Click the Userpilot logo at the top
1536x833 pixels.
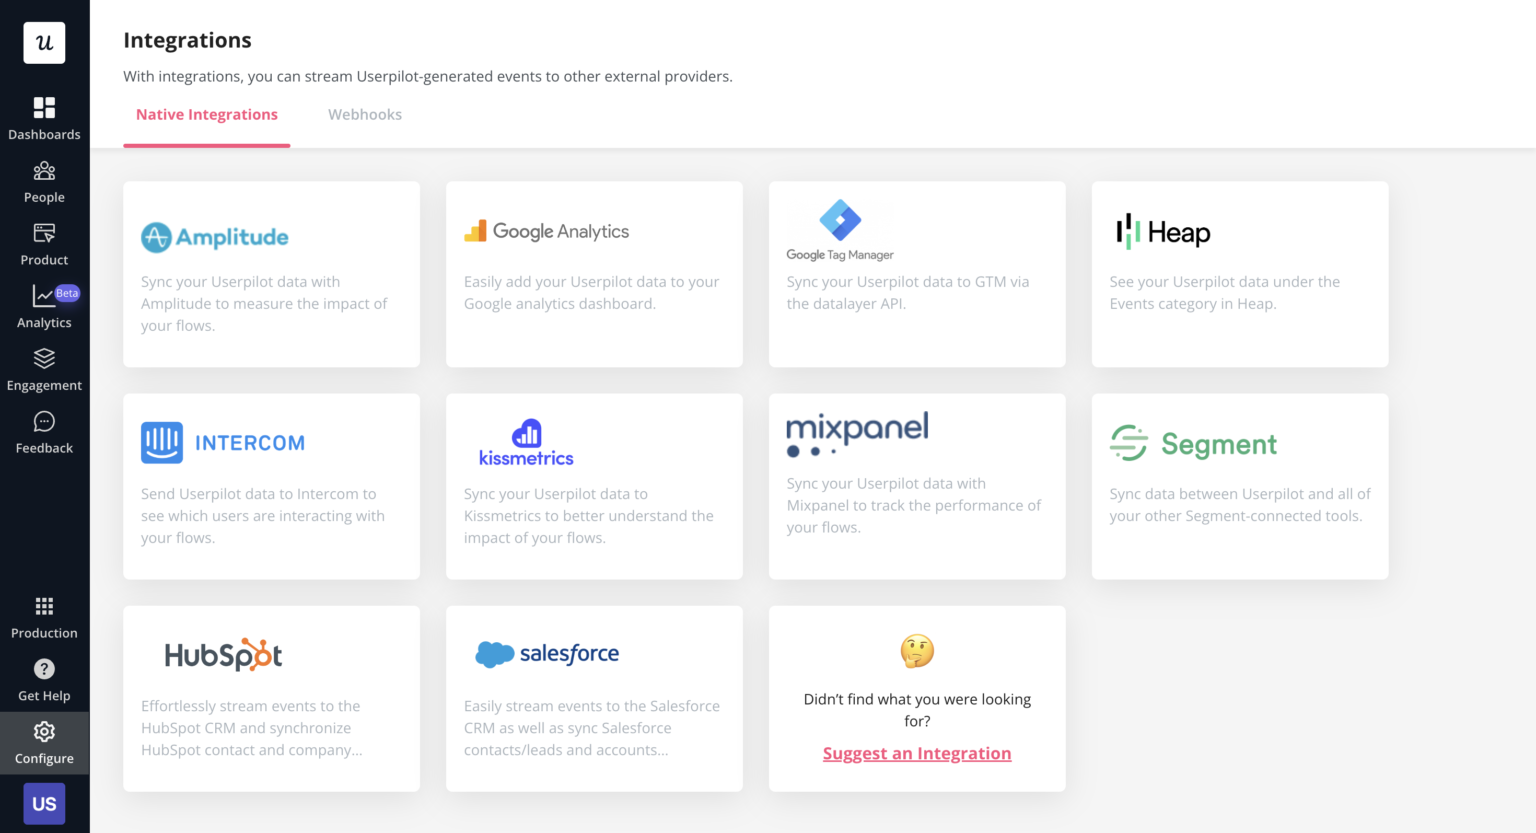(x=44, y=42)
